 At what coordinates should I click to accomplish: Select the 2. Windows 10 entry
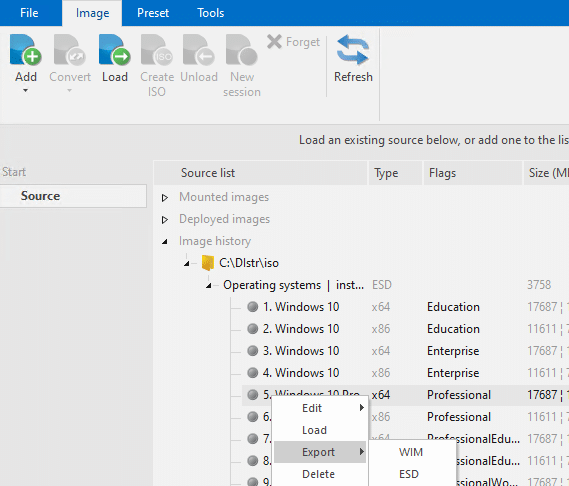(301, 329)
